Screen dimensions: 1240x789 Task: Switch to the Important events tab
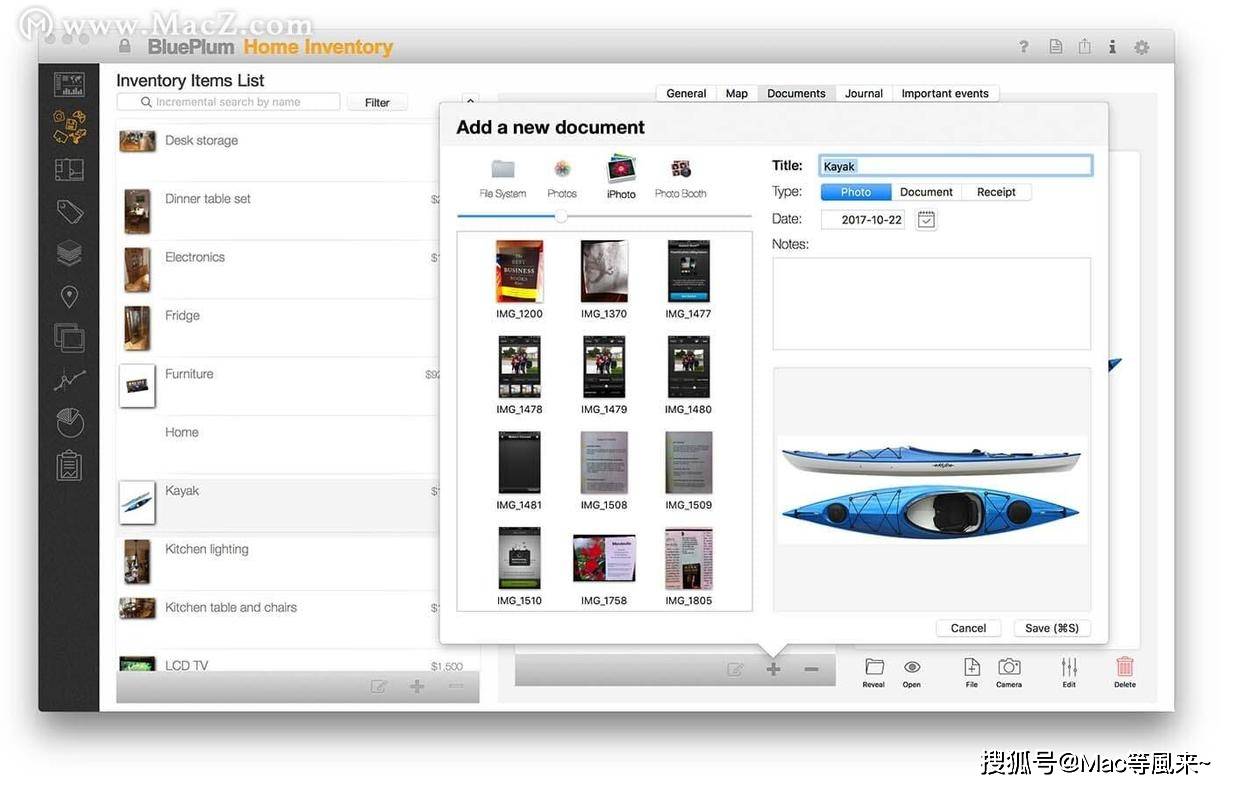(x=945, y=93)
